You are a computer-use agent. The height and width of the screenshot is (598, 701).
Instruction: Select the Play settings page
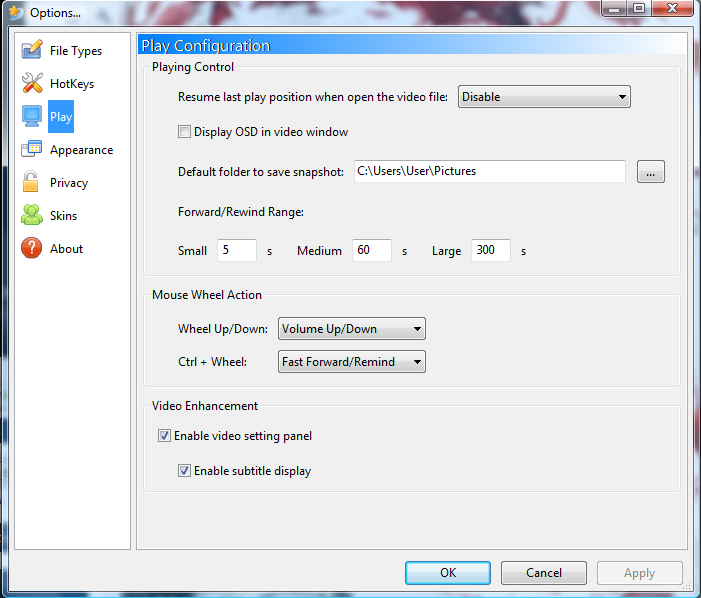(x=61, y=117)
